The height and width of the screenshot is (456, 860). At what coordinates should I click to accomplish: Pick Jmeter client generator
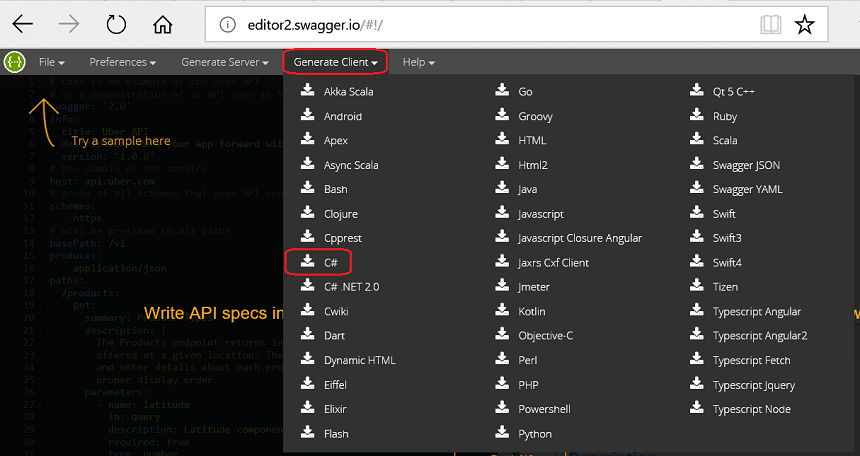(x=534, y=287)
